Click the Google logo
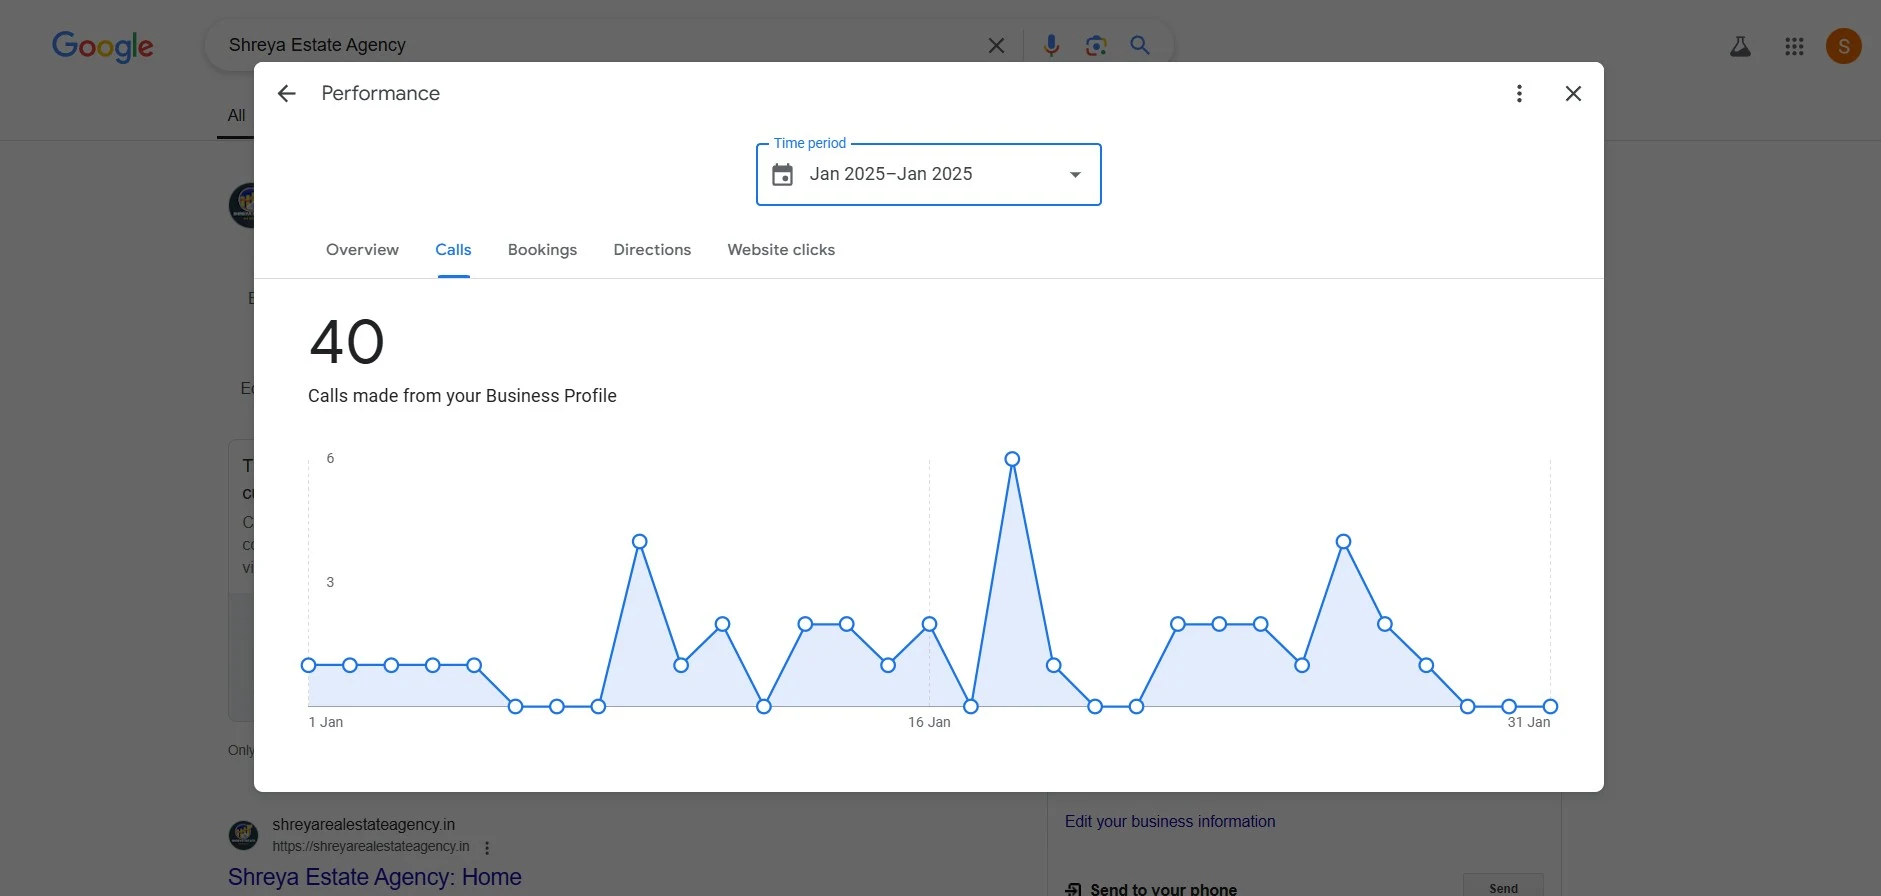The image size is (1881, 896). tap(102, 46)
